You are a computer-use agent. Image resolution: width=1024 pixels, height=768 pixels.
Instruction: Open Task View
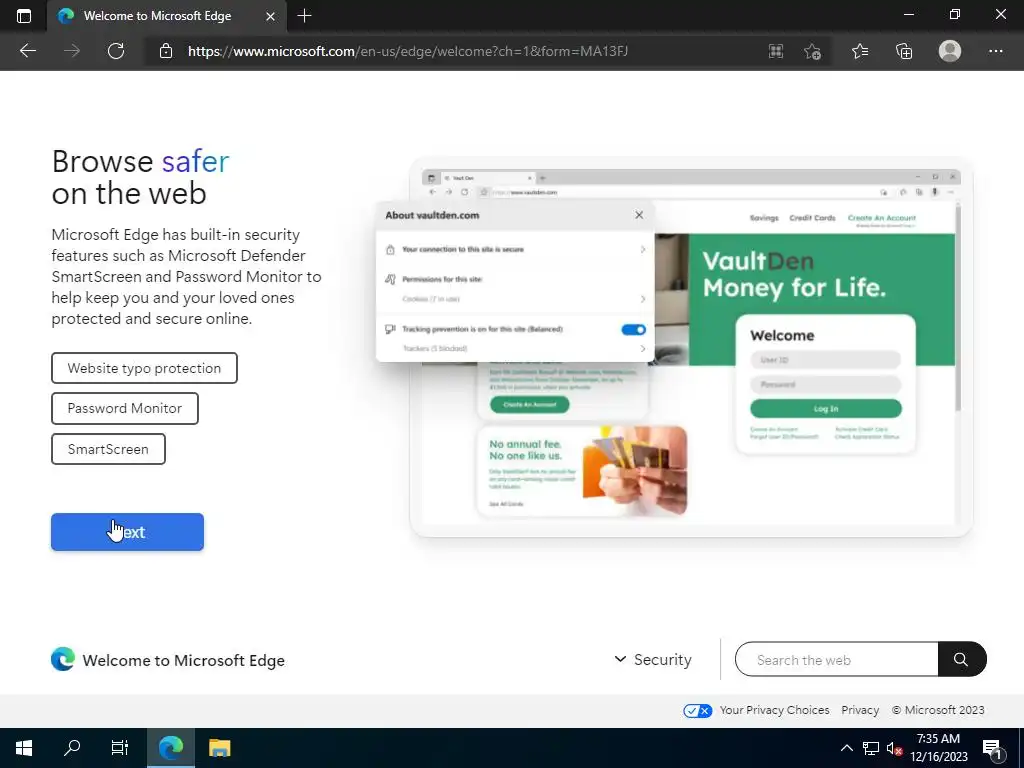[120, 748]
